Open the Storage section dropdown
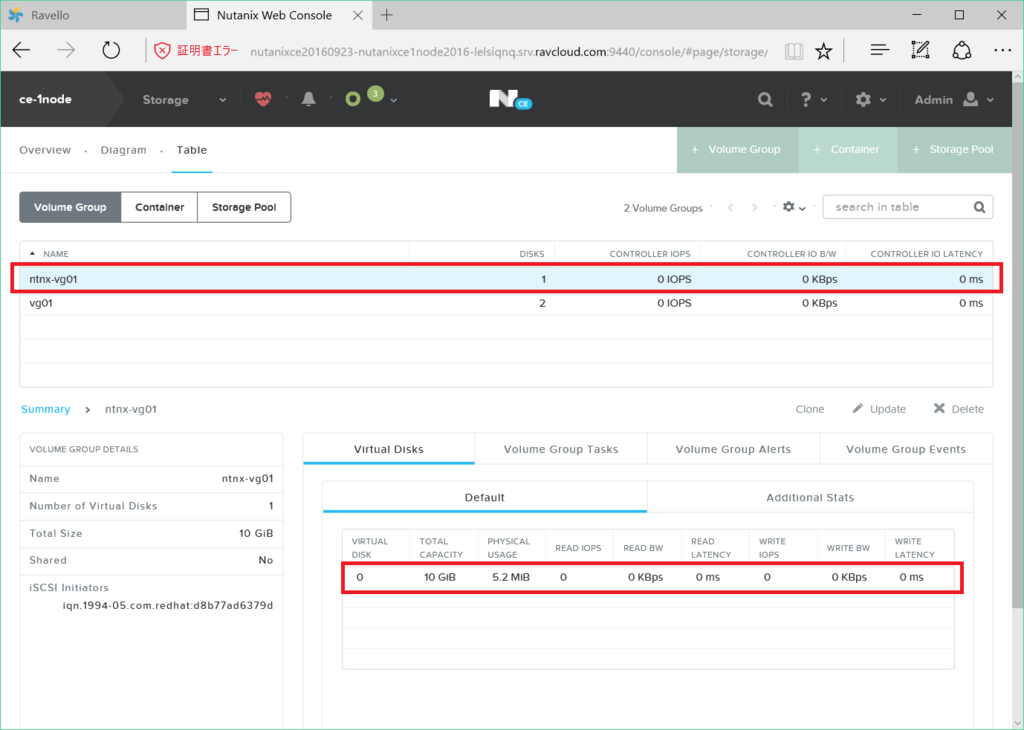1024x730 pixels. [x=184, y=100]
